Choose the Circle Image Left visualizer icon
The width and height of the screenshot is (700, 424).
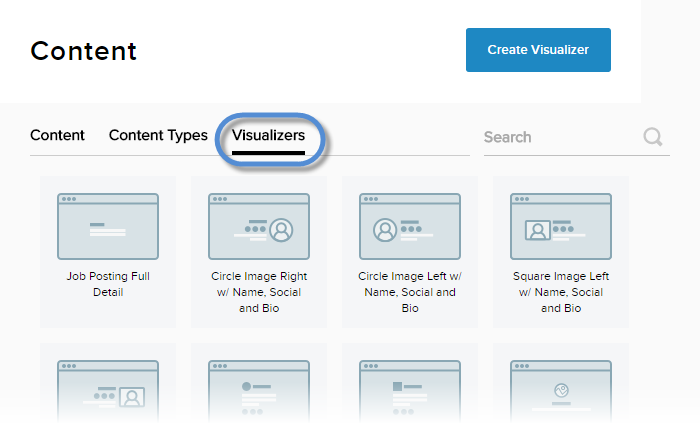[410, 227]
